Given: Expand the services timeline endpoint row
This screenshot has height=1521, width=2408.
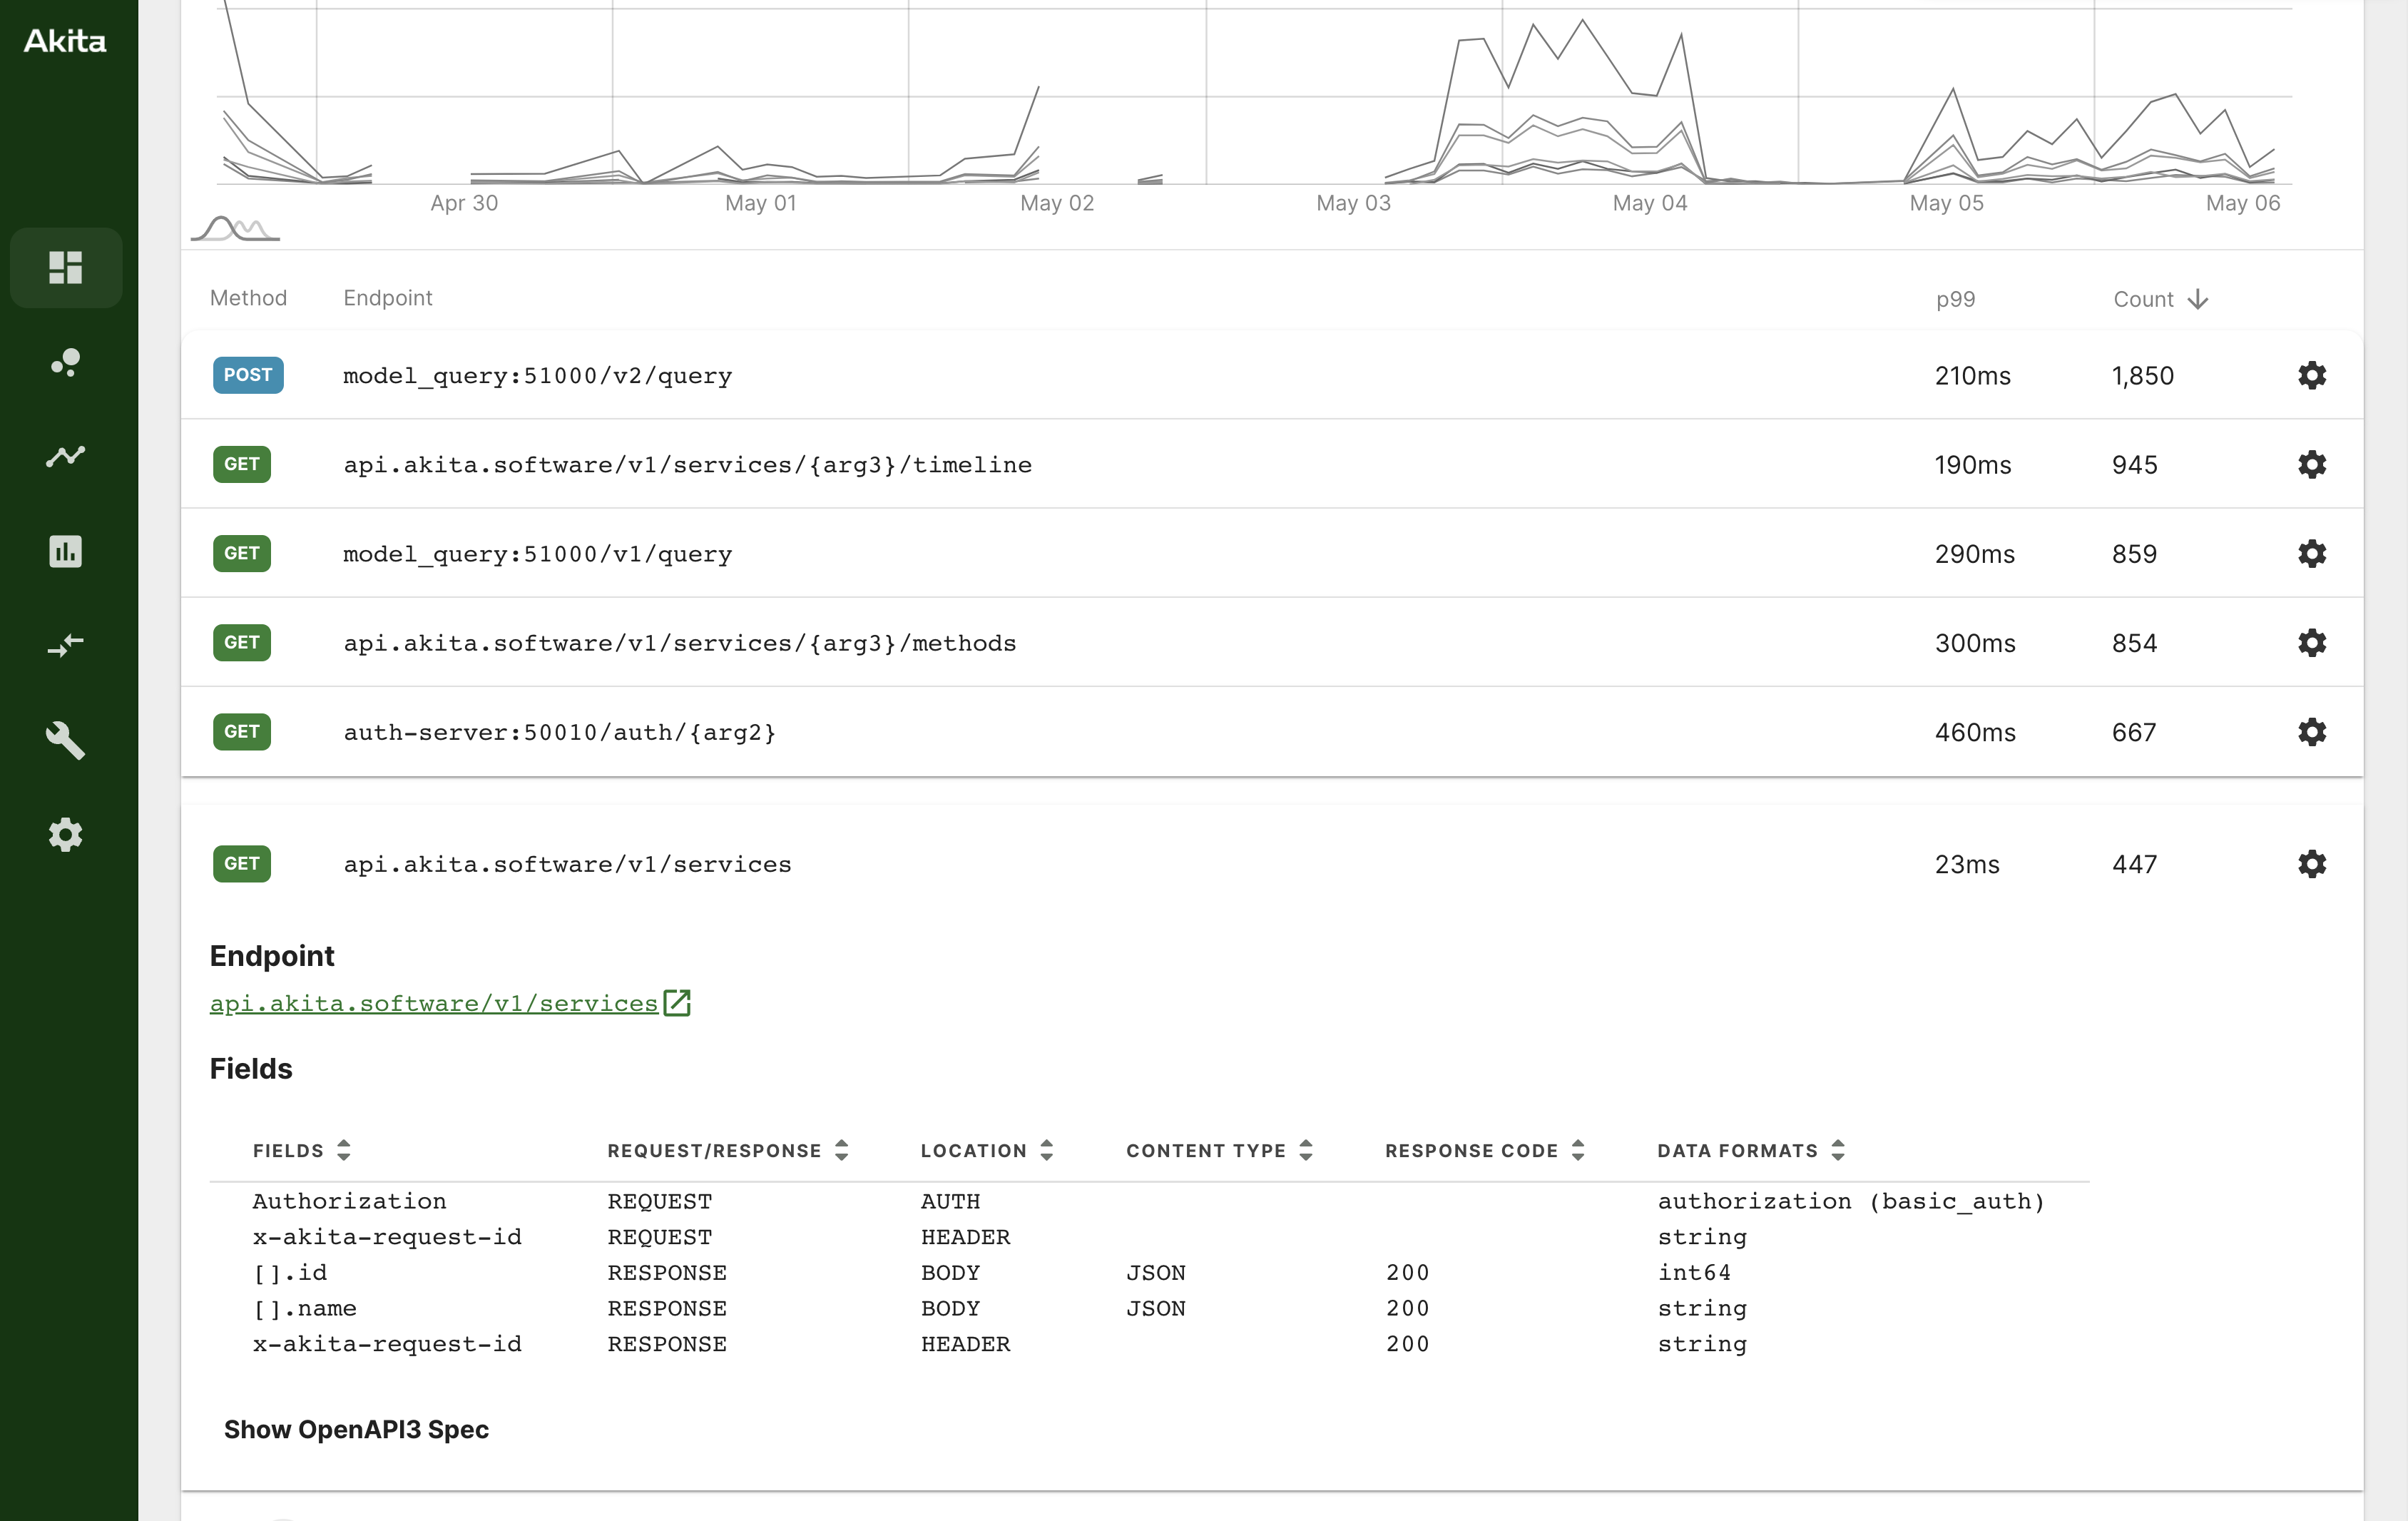Looking at the screenshot, I should coord(687,465).
